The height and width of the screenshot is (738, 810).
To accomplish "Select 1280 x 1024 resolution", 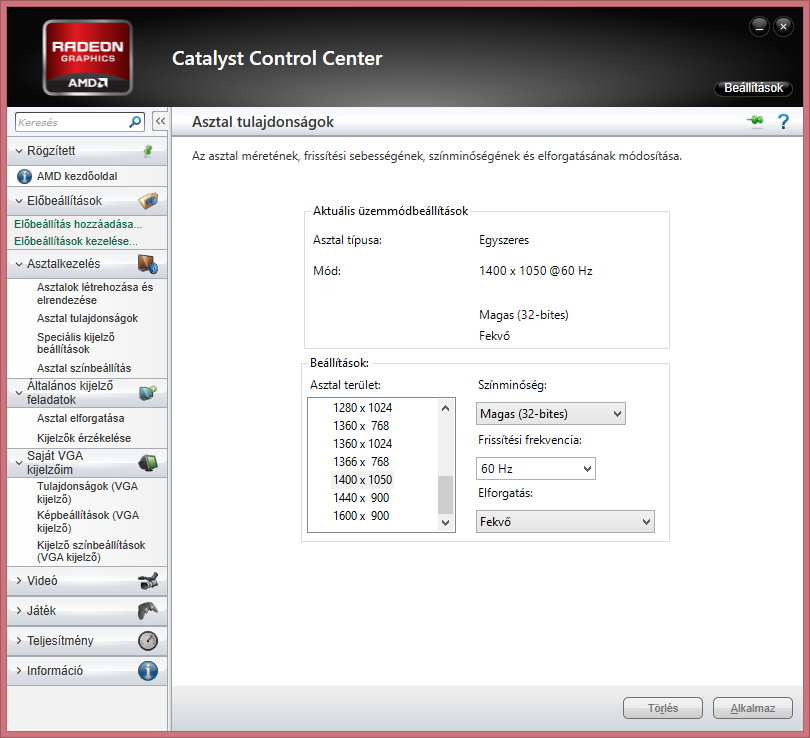I will click(x=363, y=408).
